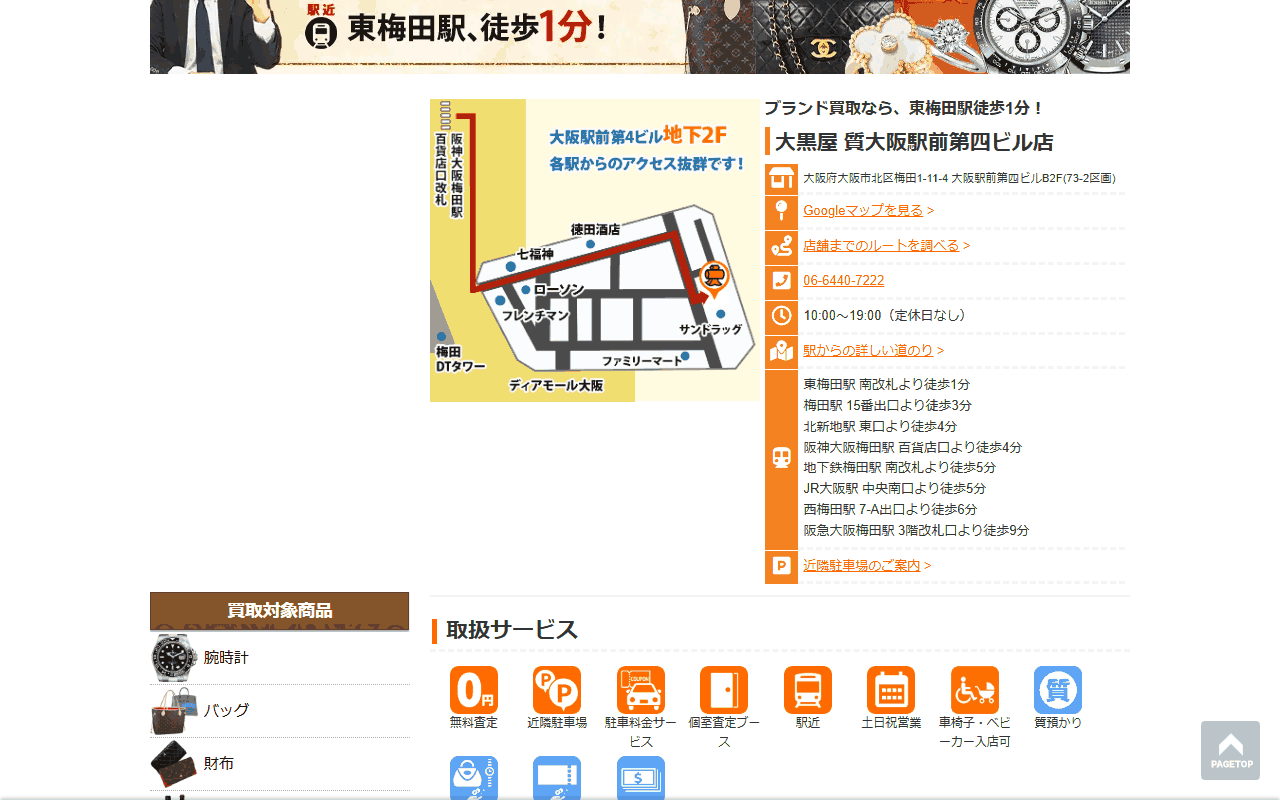Click 西梅田駅 7-A出口より徒歩6分 text
Viewport: 1280px width, 800px height.
tap(890, 510)
